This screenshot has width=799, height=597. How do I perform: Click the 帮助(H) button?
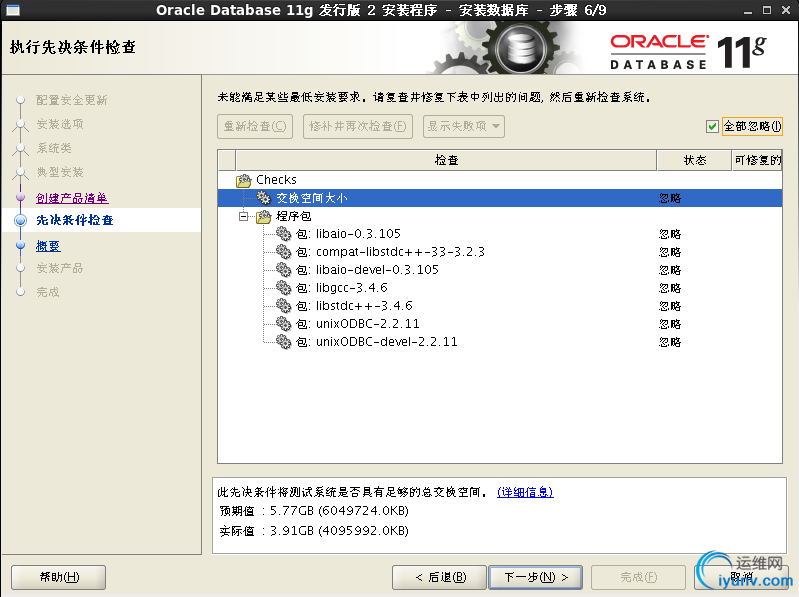(x=59, y=577)
